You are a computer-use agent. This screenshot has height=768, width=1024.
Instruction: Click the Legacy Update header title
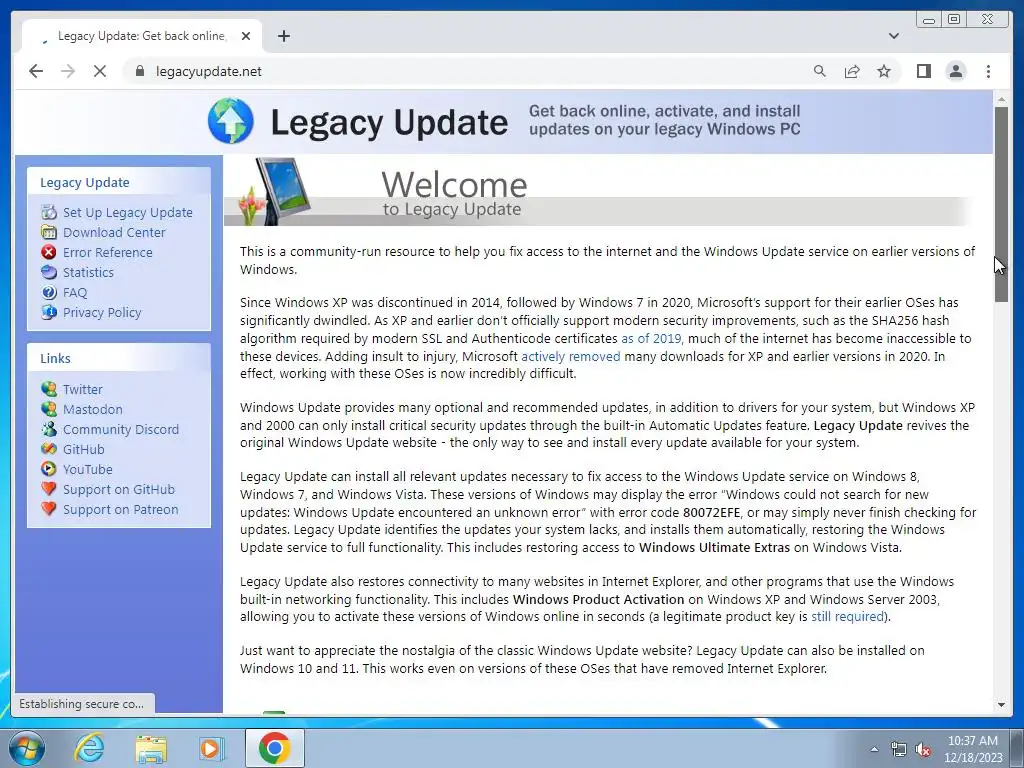[x=389, y=122]
